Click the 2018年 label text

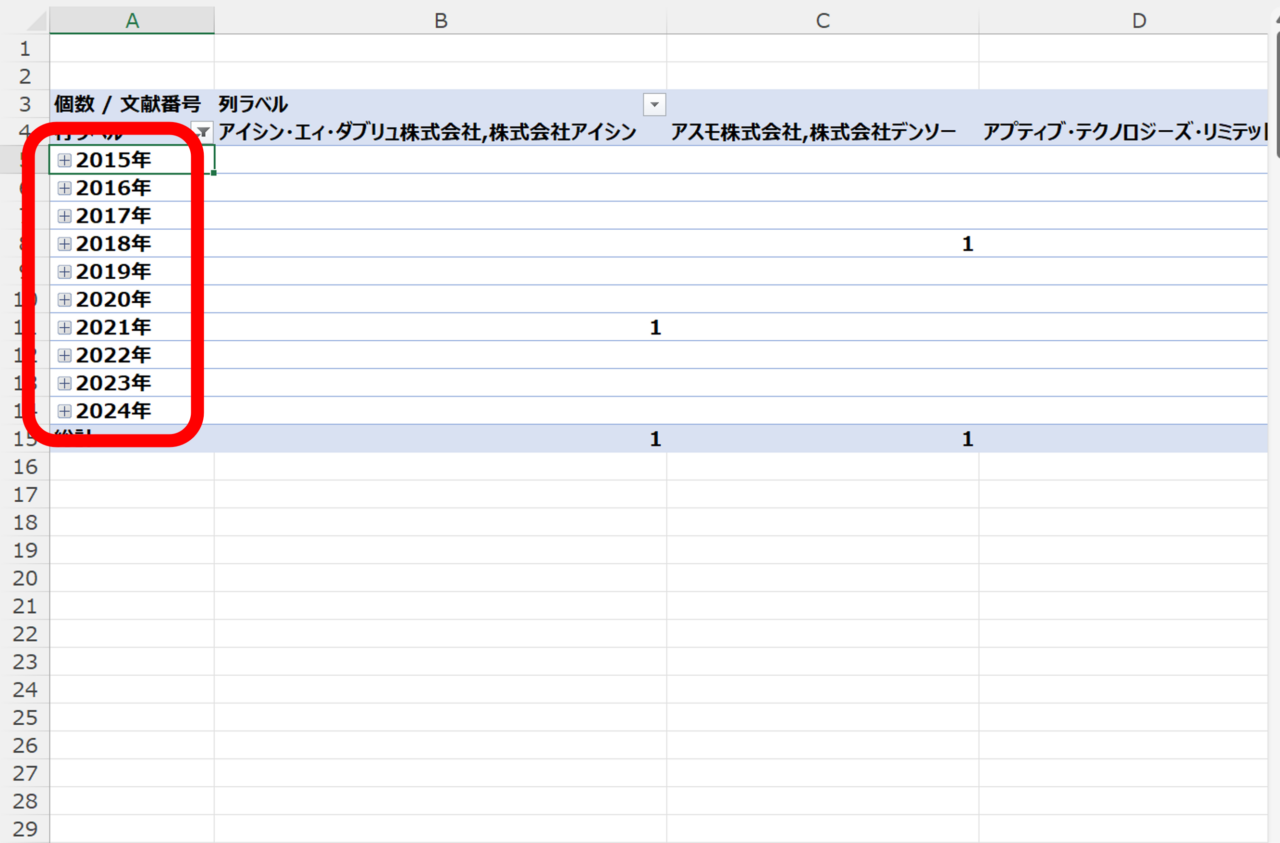(113, 244)
